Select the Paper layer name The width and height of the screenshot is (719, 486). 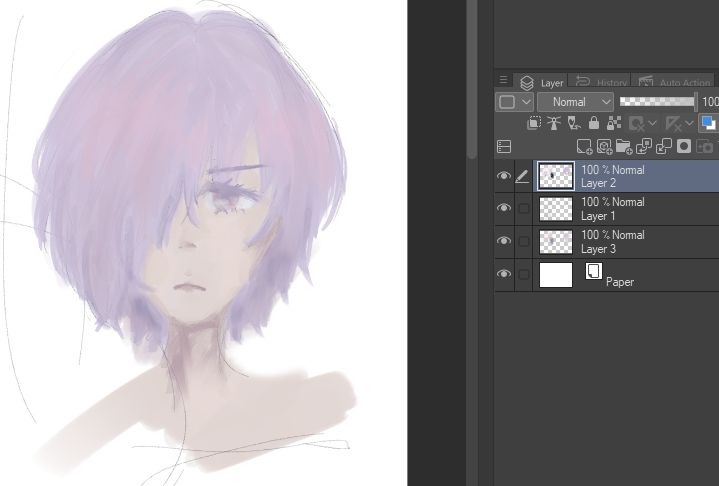tap(619, 282)
